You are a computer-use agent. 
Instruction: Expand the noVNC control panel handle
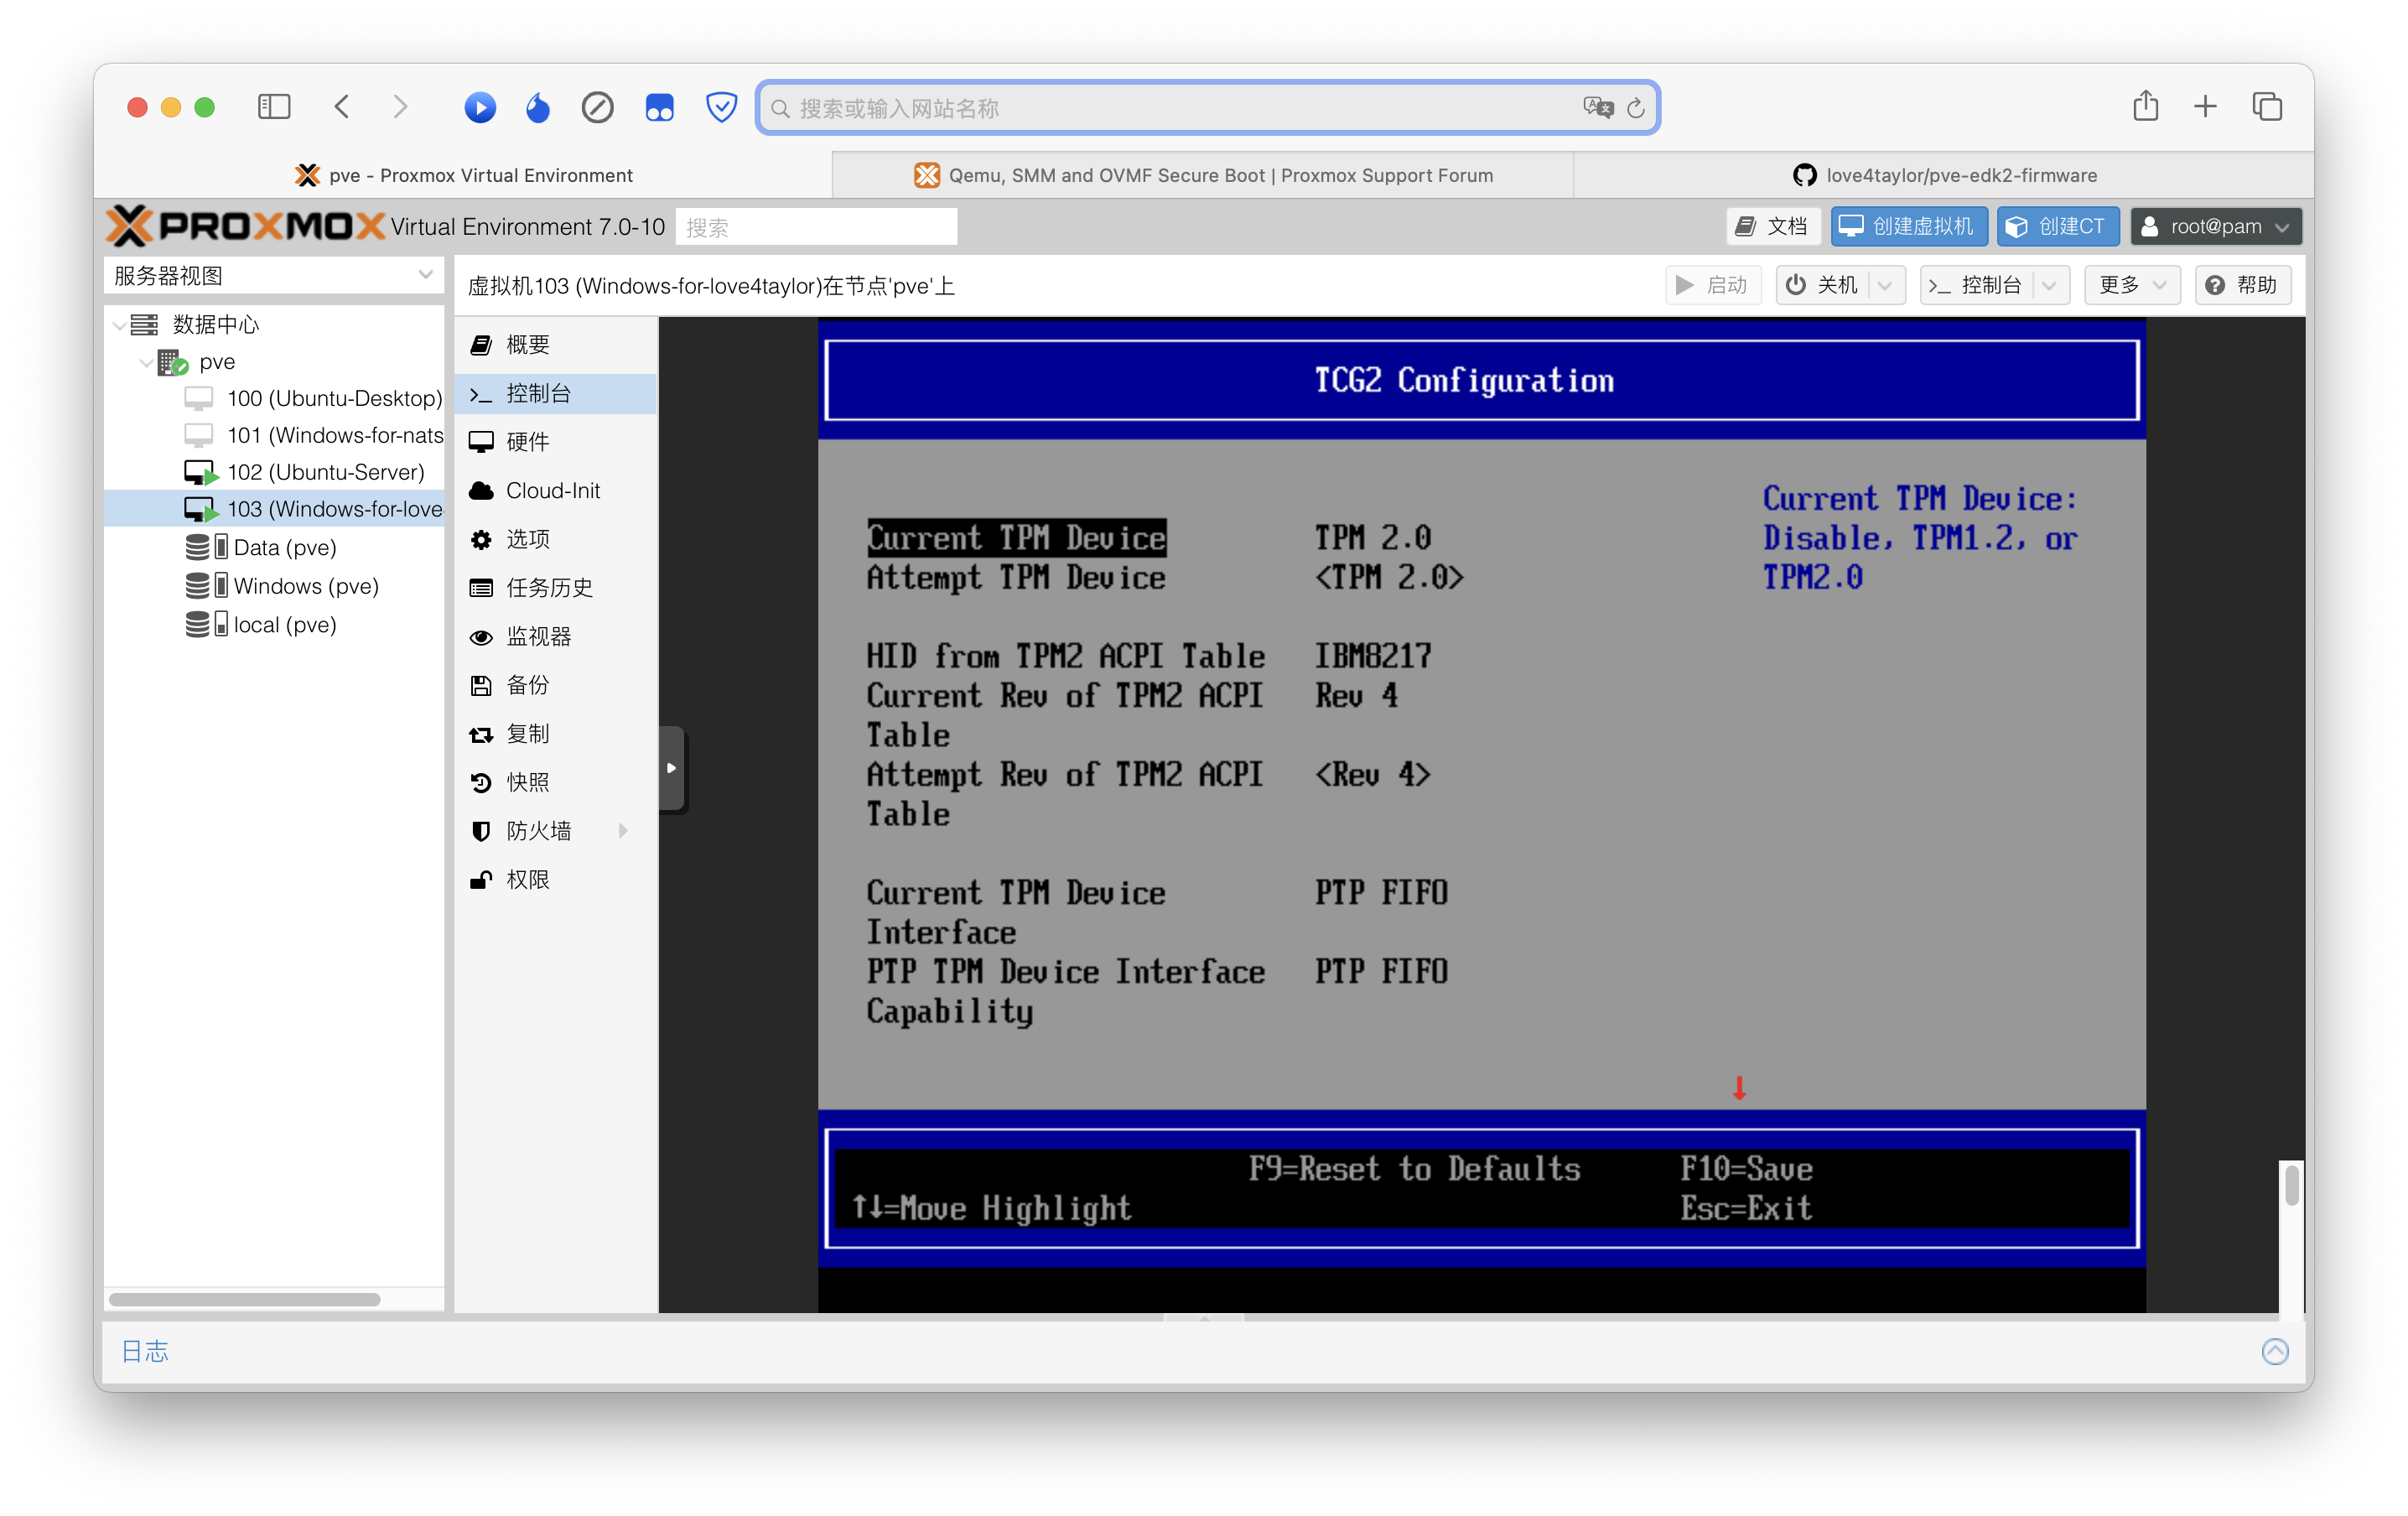pos(672,768)
